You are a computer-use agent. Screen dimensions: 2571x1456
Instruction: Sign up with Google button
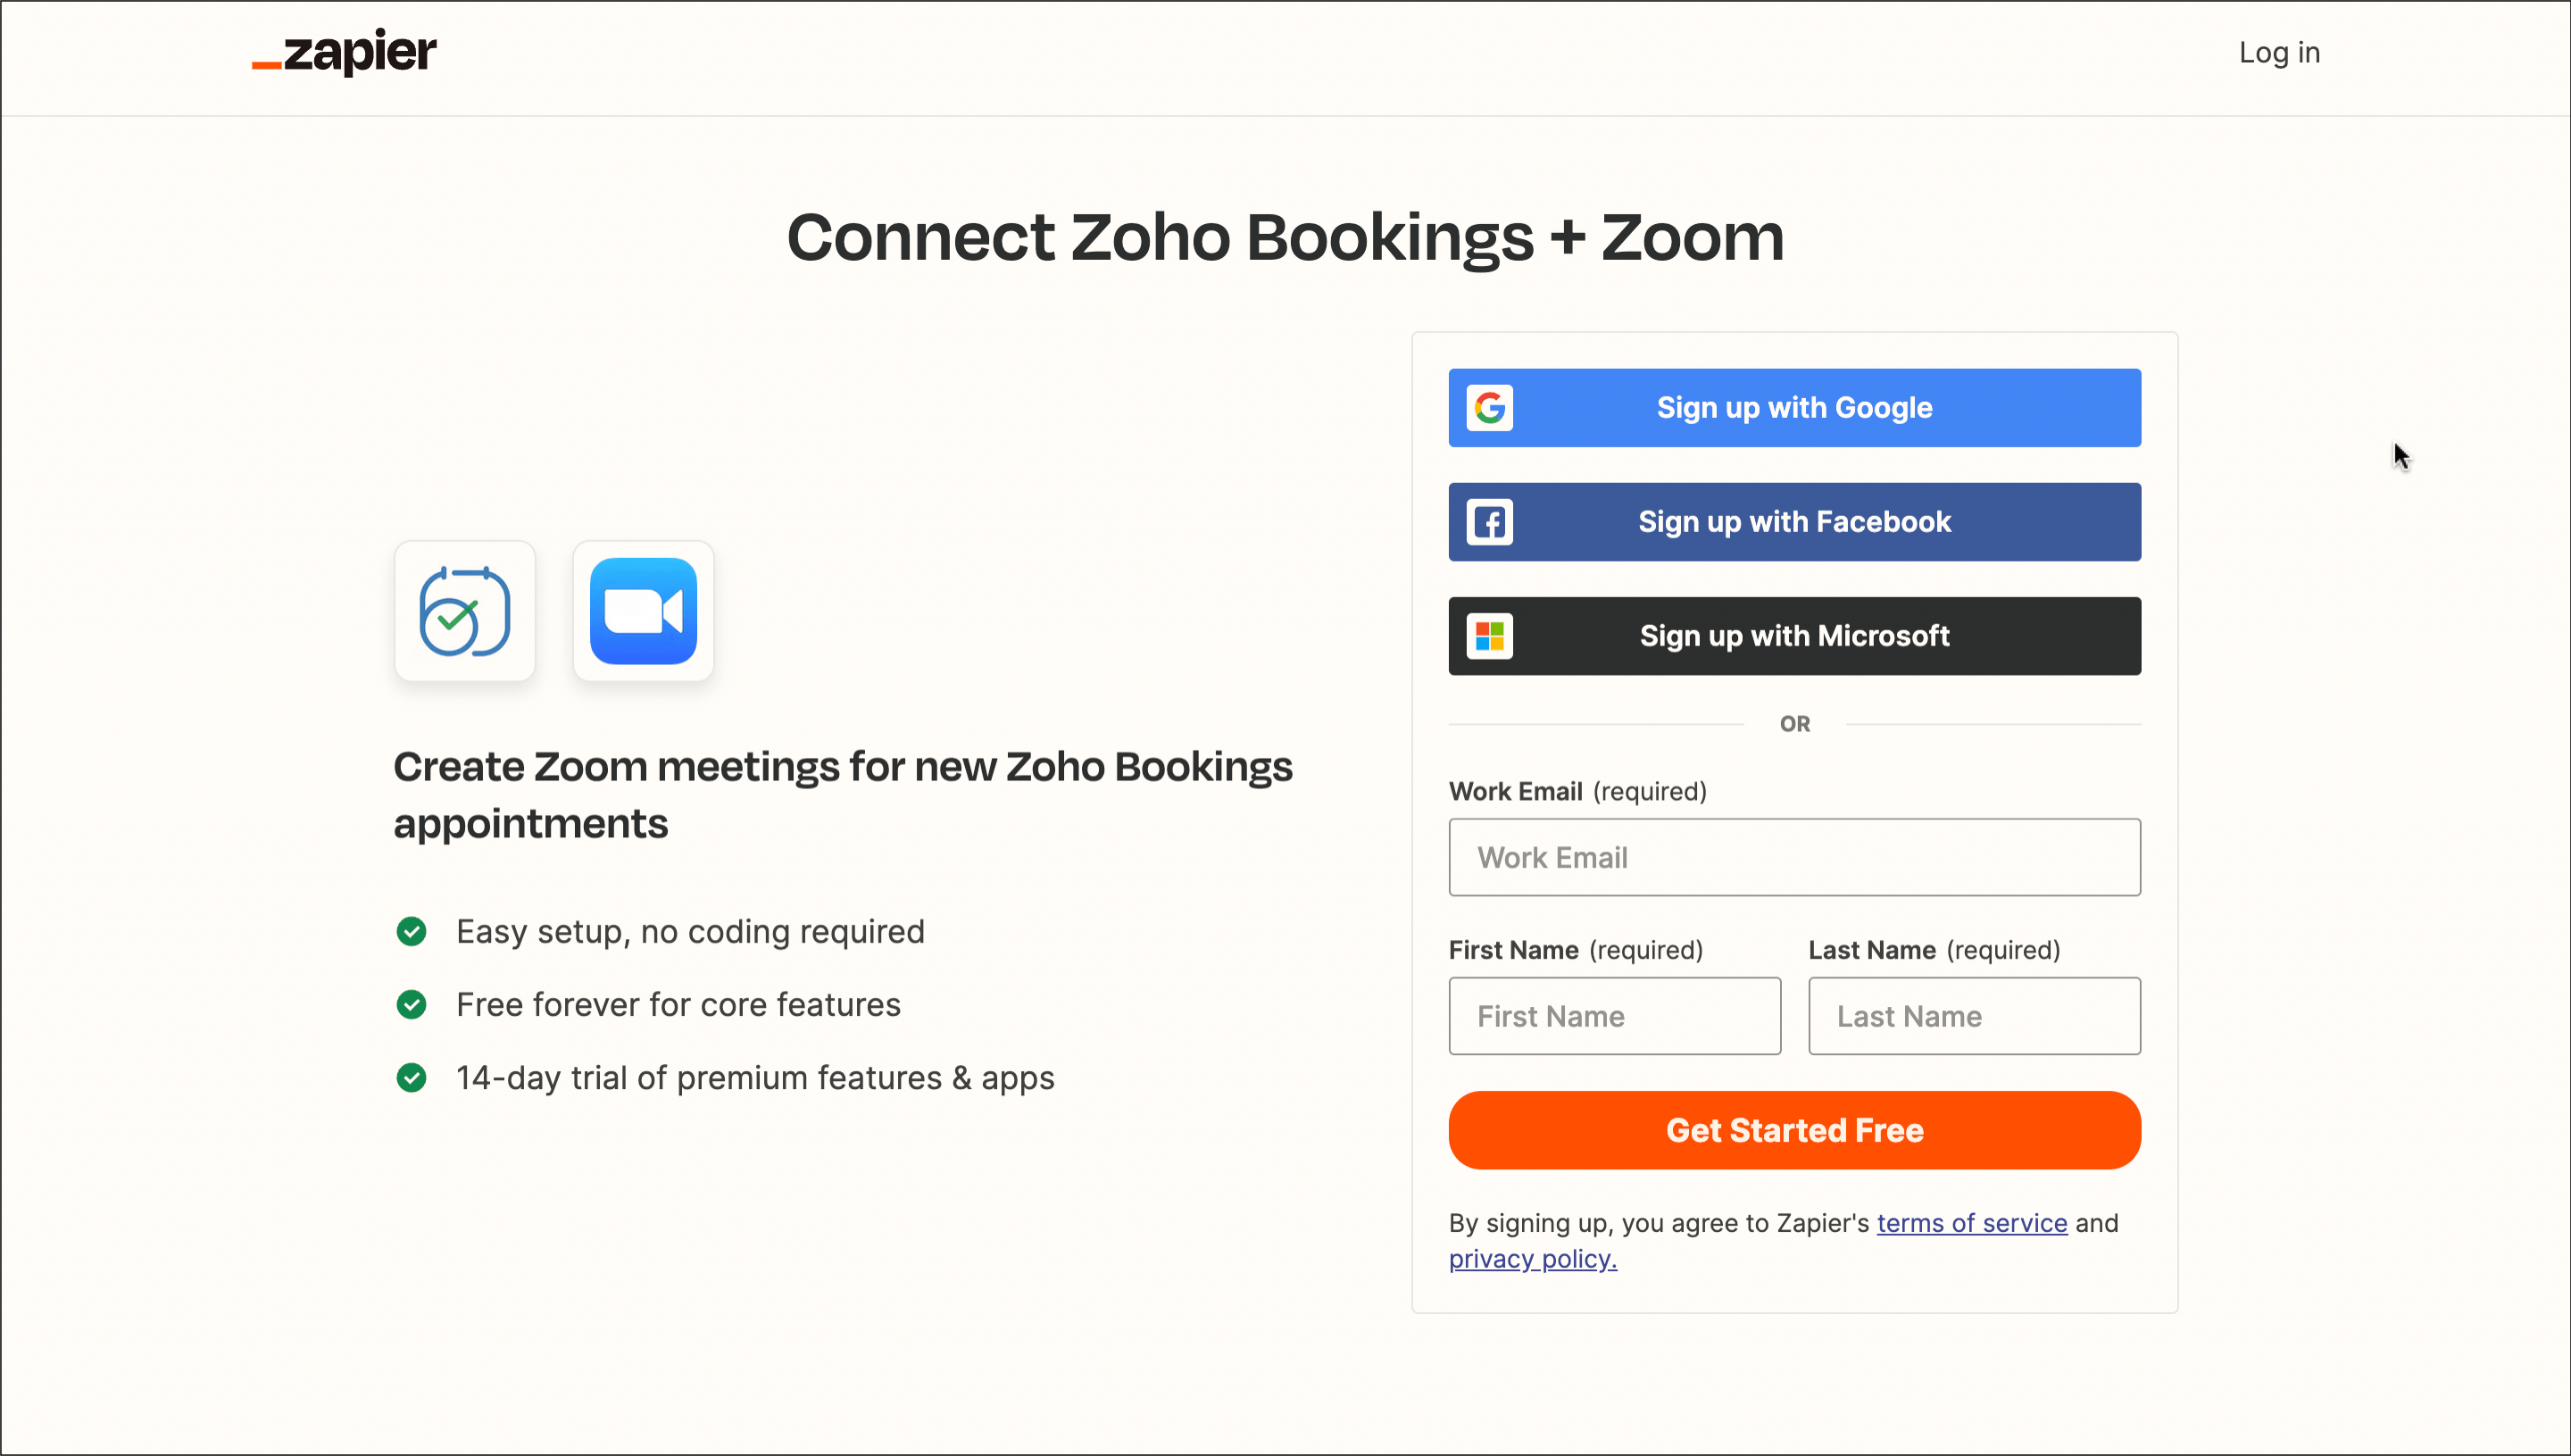(1794, 408)
